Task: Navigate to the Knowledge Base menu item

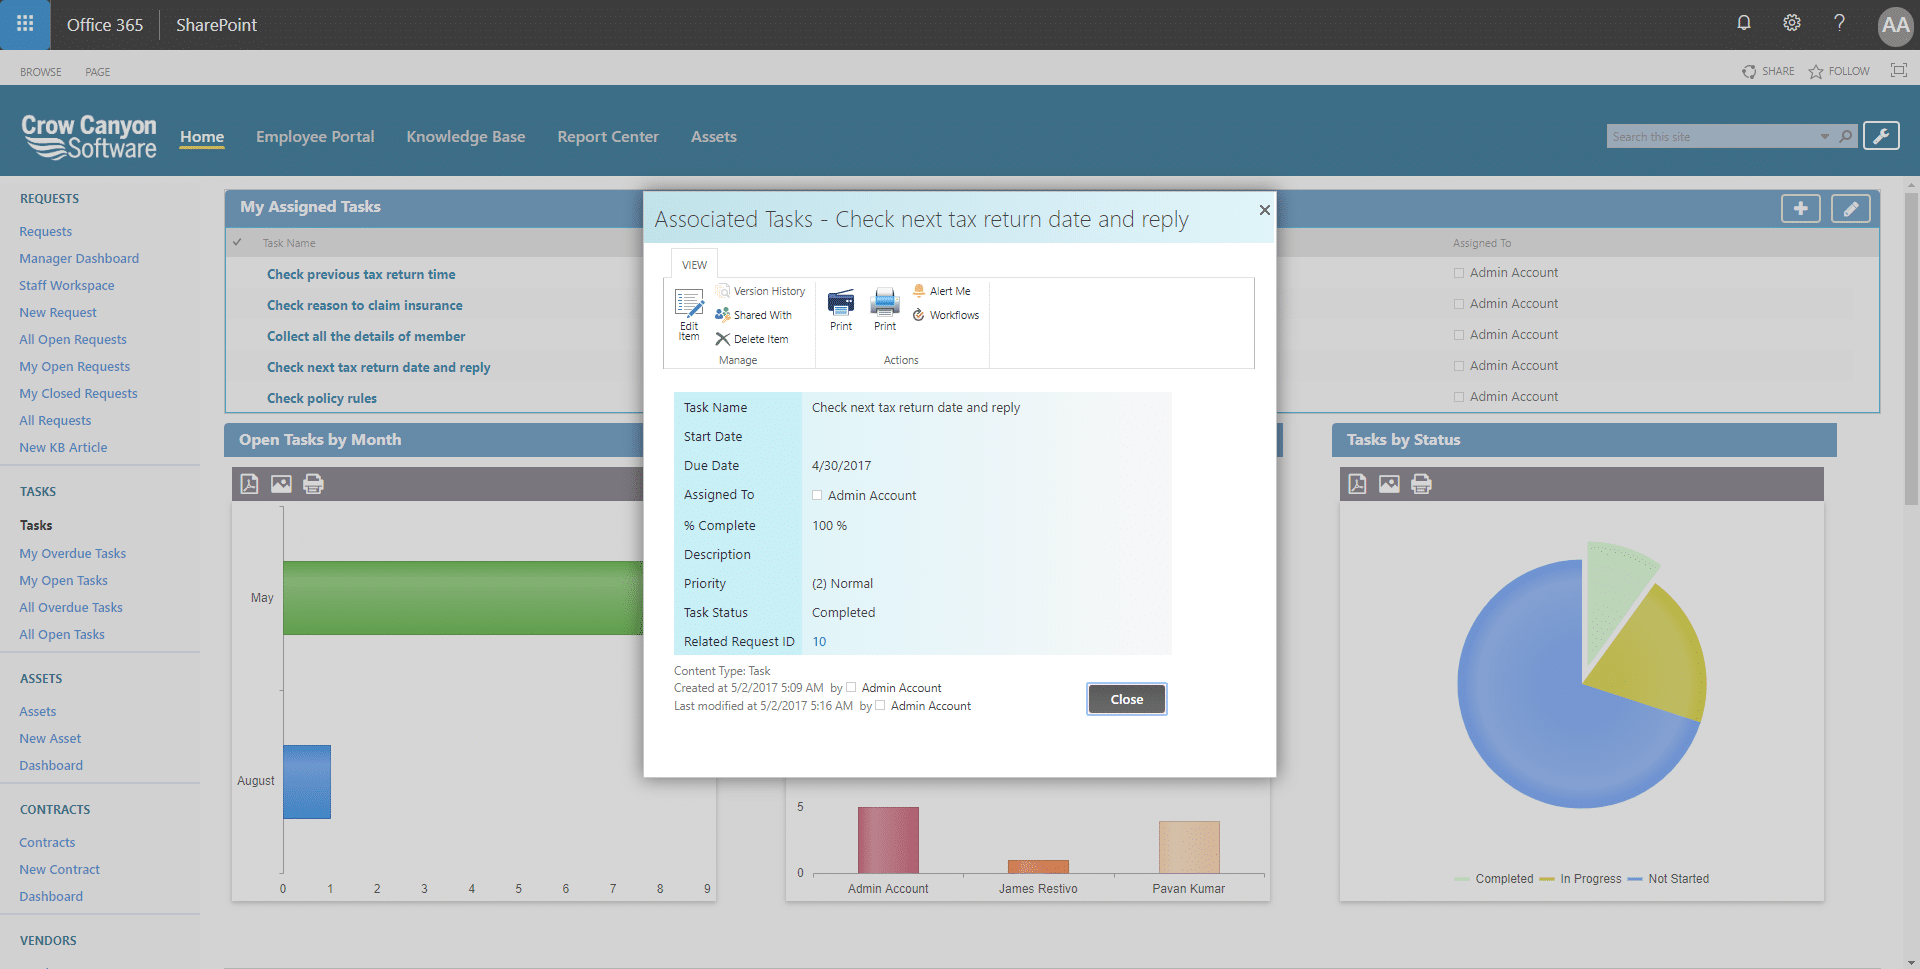Action: pos(466,136)
